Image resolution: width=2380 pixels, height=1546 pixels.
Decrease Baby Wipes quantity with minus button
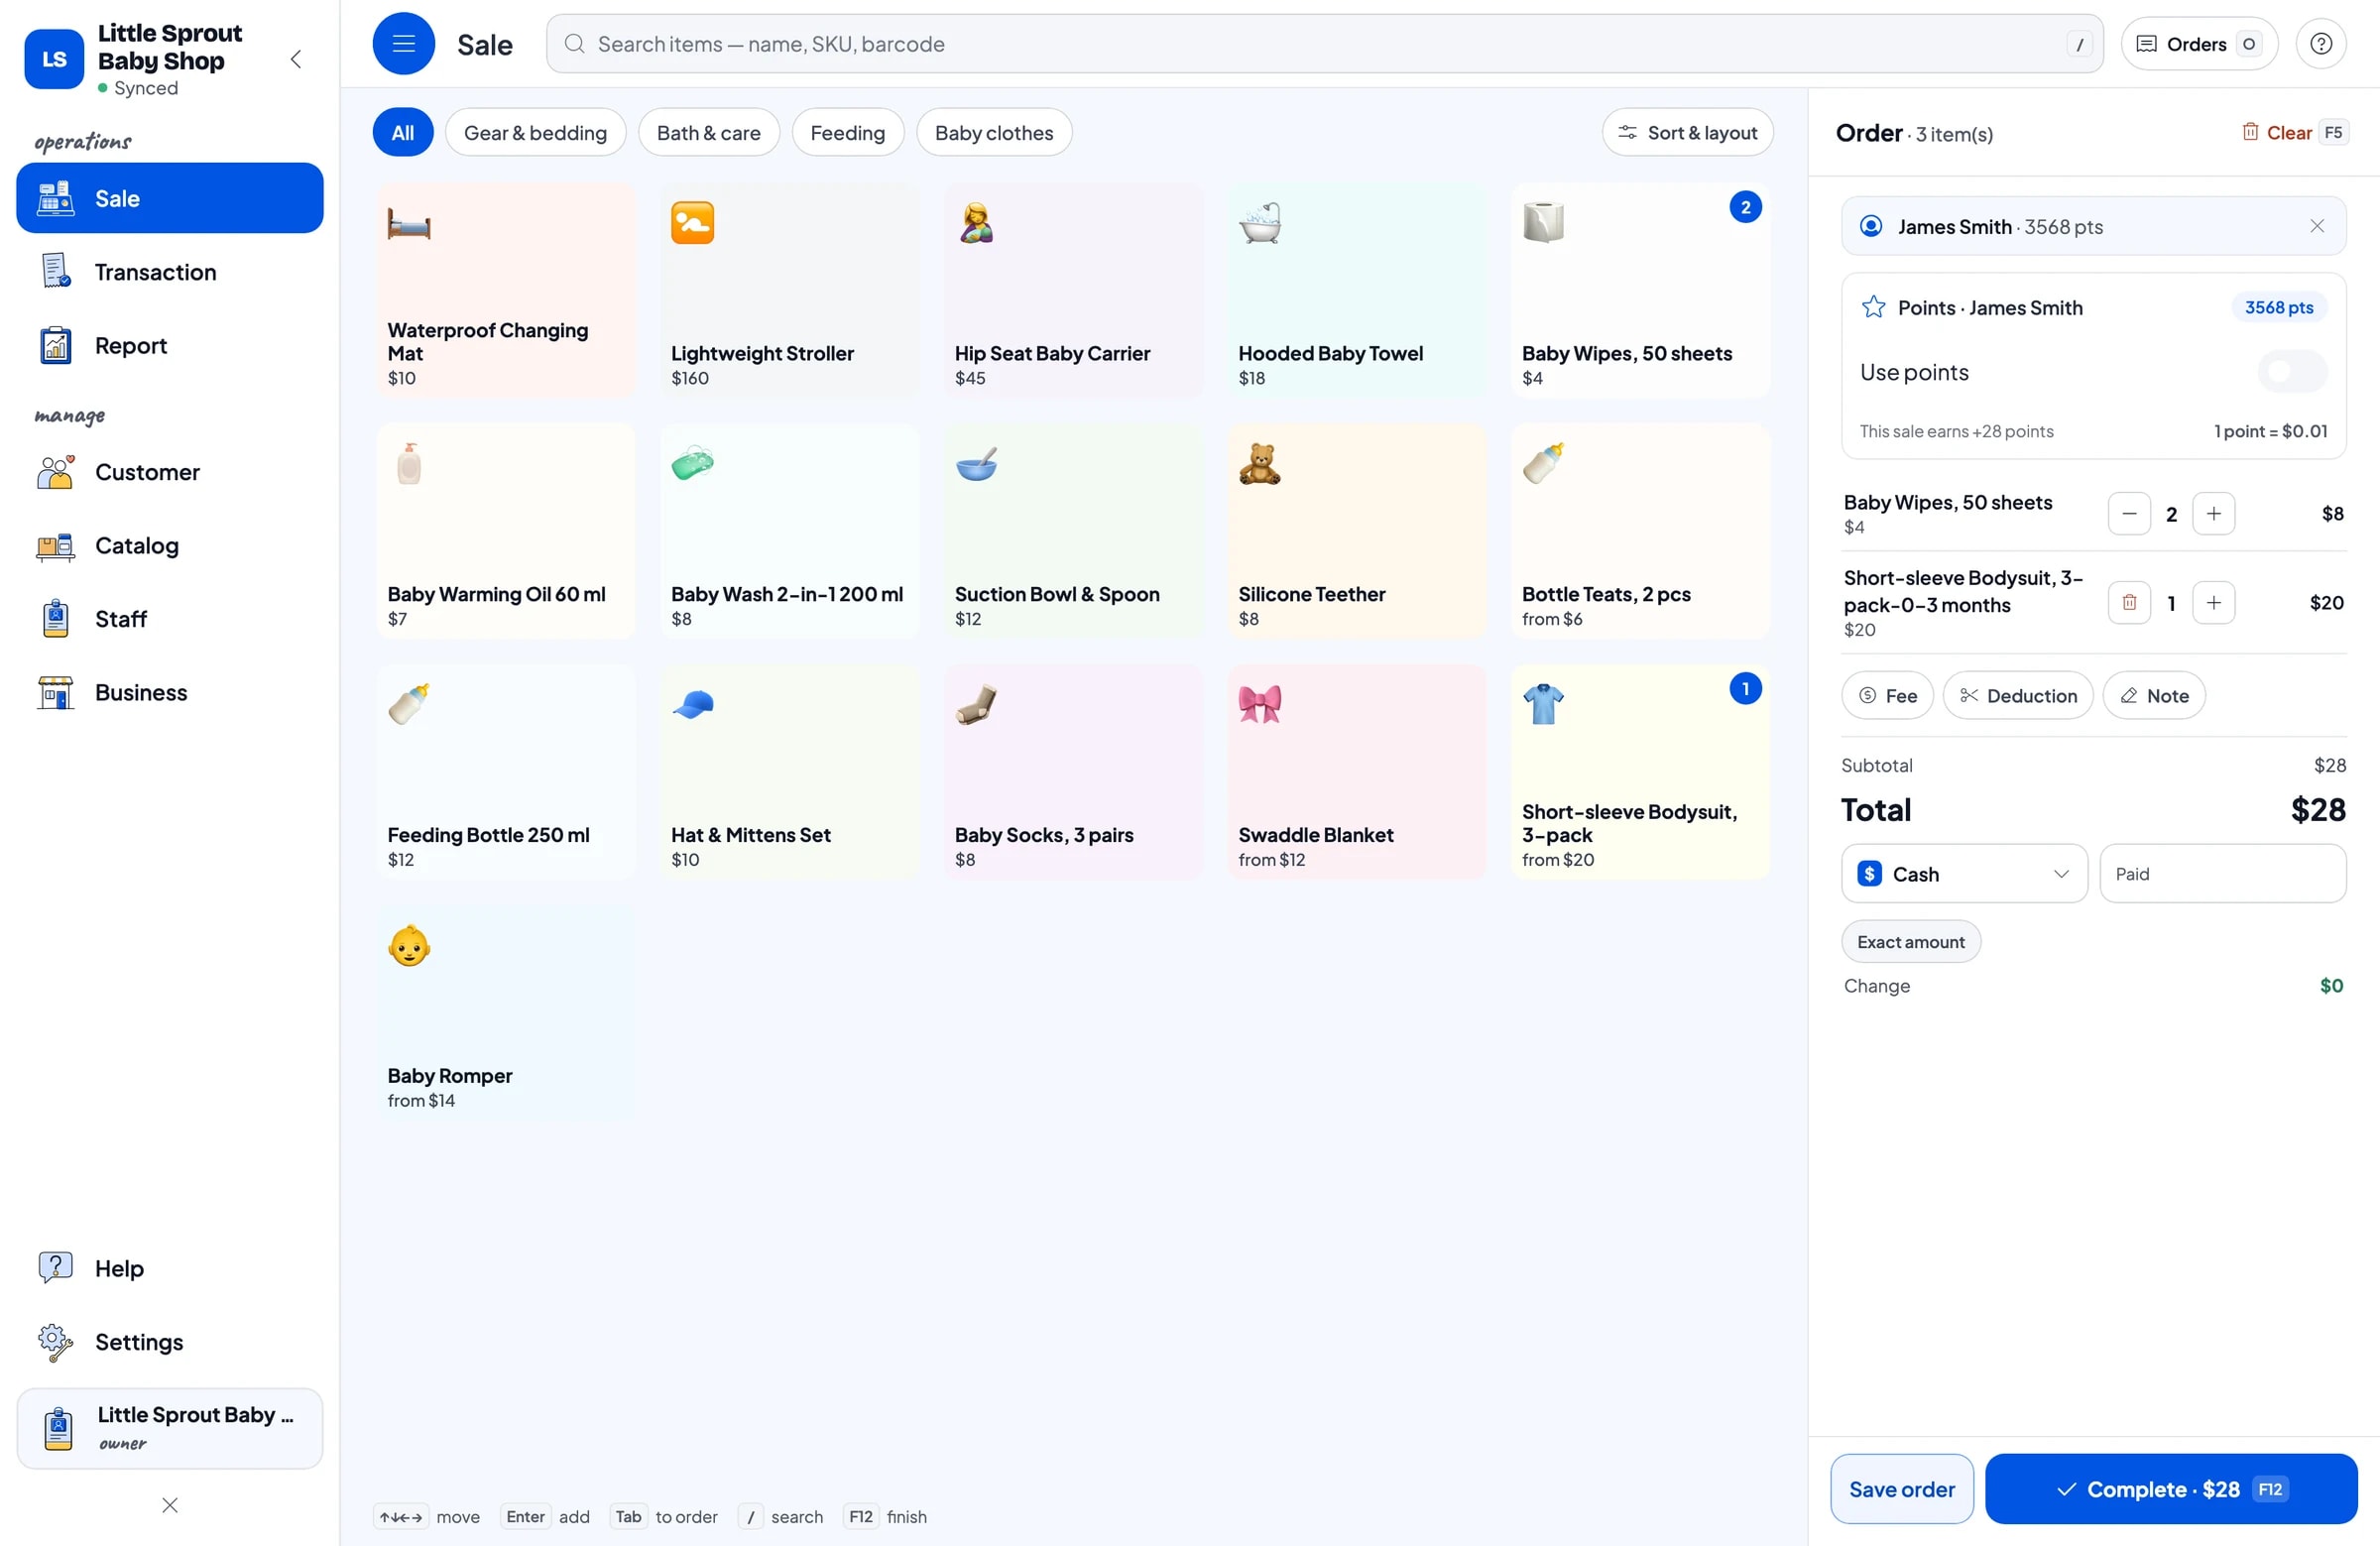click(x=2129, y=514)
